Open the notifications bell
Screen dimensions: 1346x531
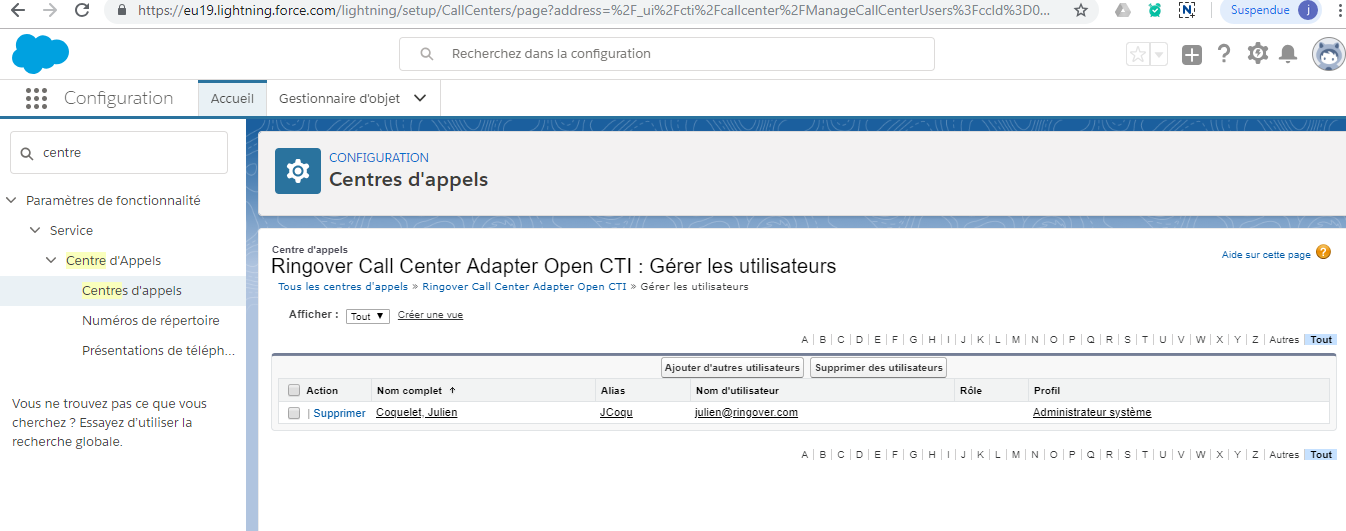click(1288, 54)
